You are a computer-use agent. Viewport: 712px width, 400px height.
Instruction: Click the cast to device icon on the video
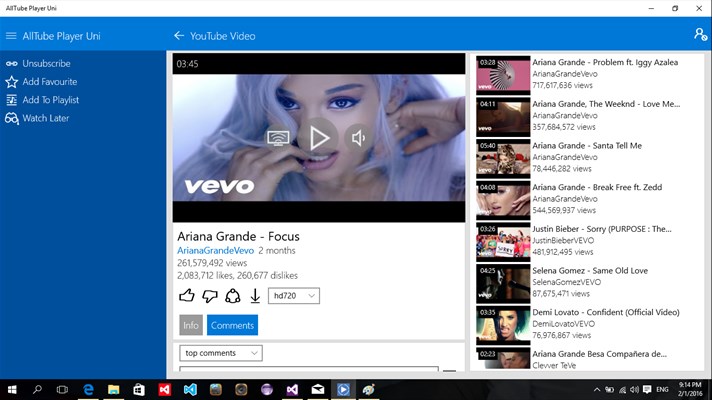[x=278, y=138]
